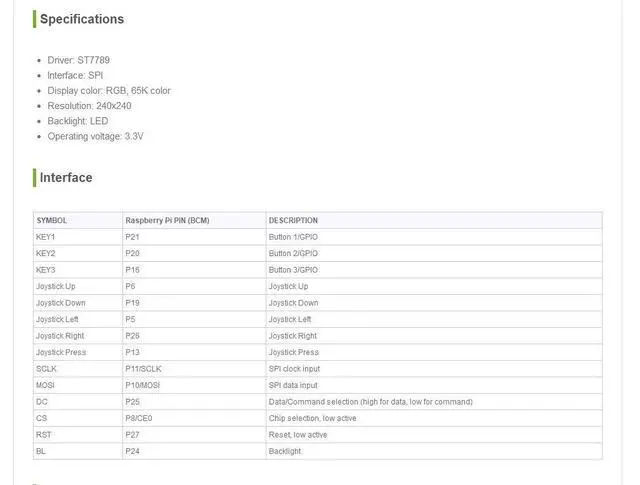
Task: Select the Joystick Up symbol cell
Action: (x=78, y=286)
